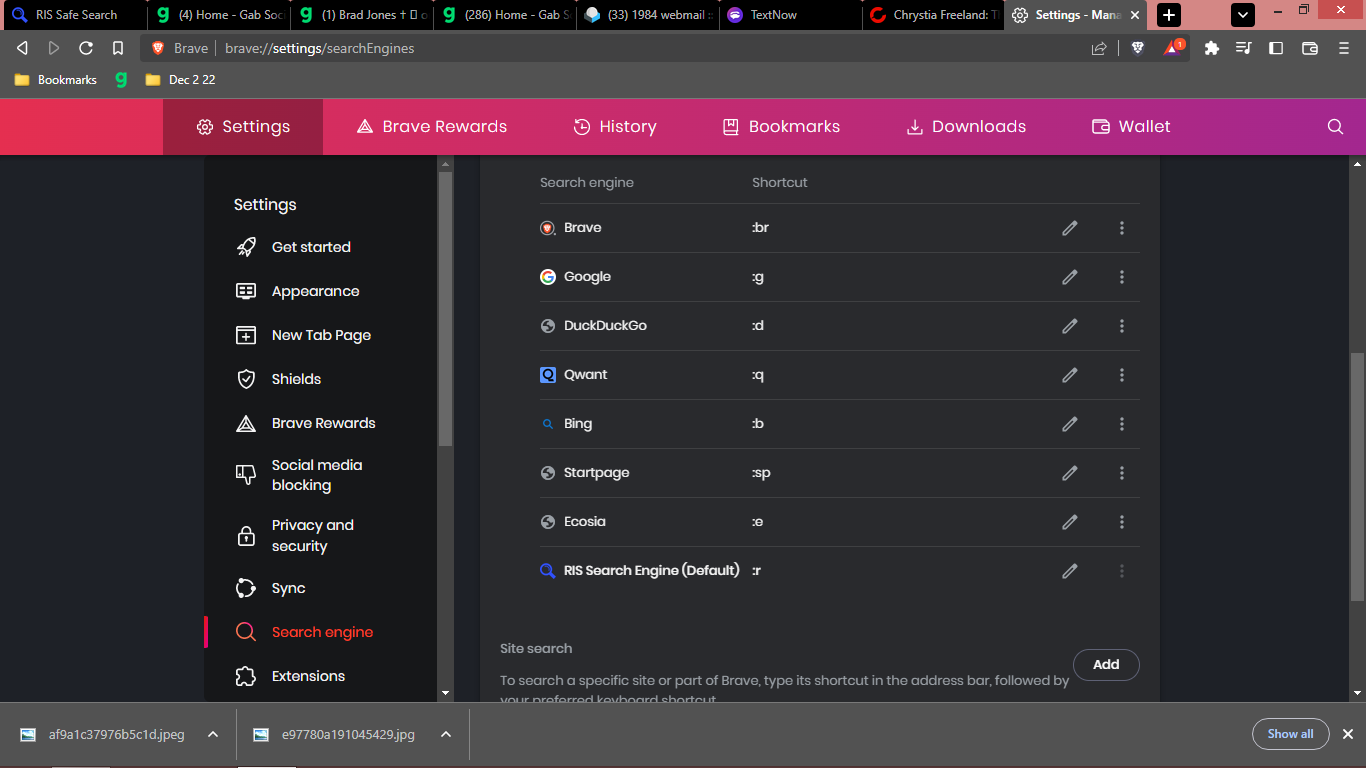Bookmark this page with the bookmark icon
The width and height of the screenshot is (1366, 768).
(x=118, y=48)
